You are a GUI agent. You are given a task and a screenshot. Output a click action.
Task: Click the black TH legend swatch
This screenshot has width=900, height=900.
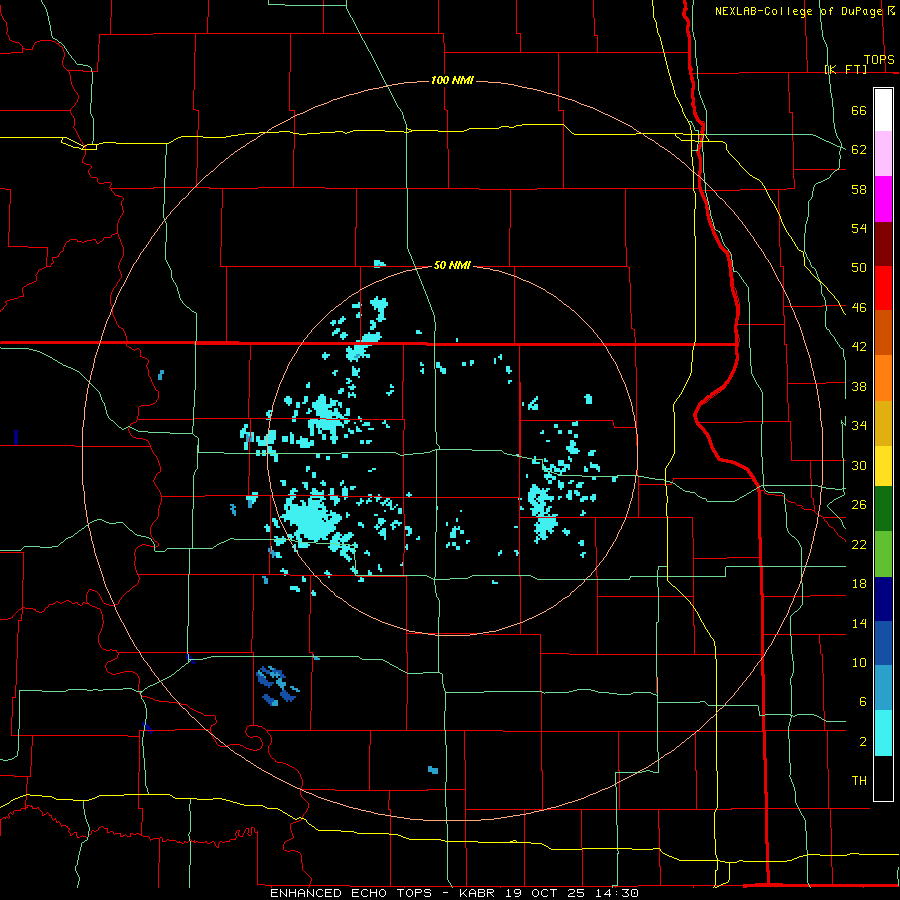883,778
